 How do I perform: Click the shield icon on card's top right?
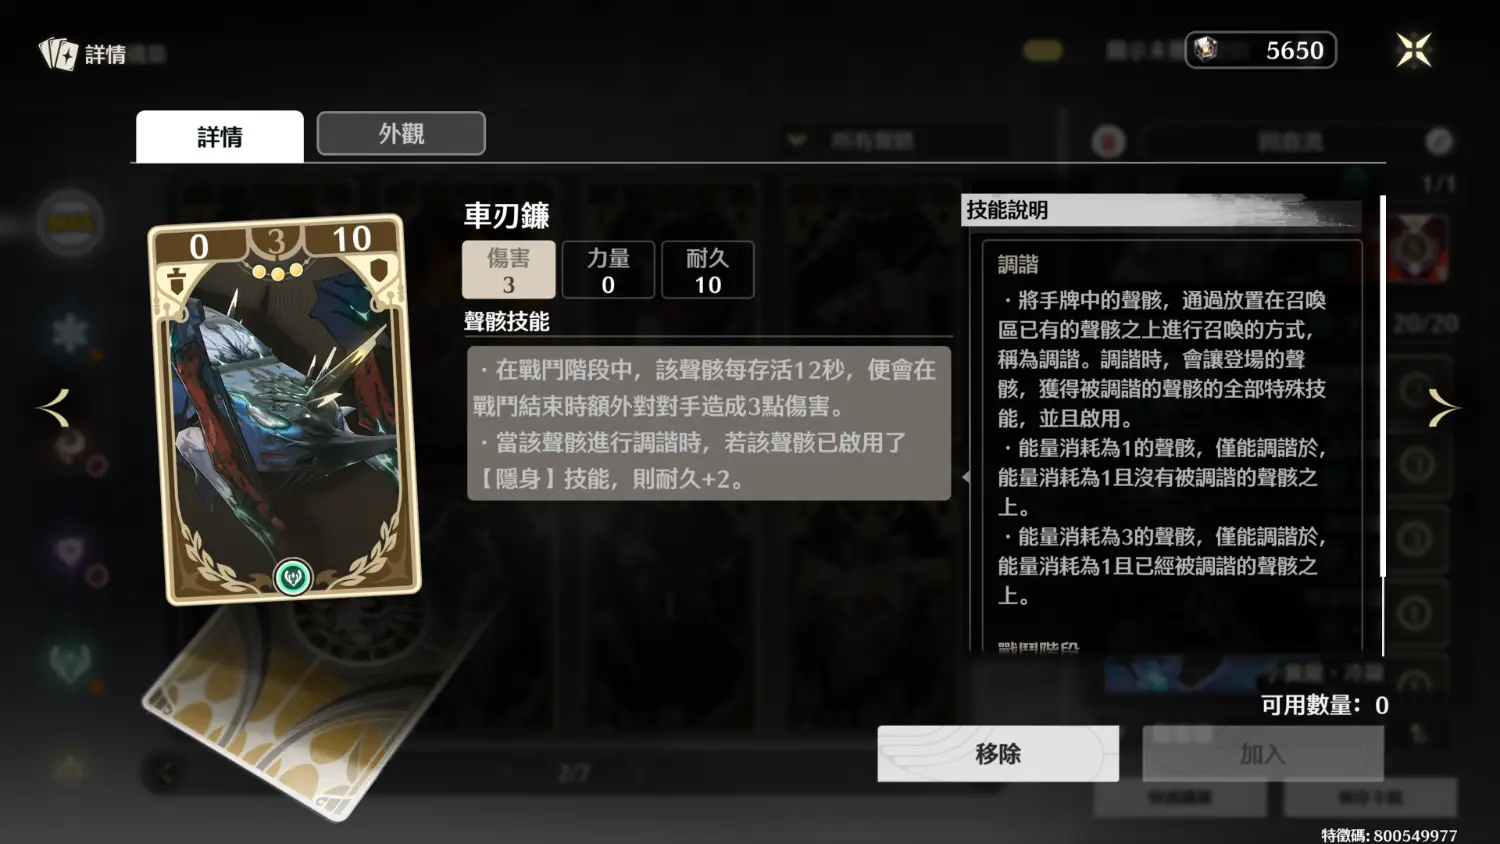pos(380,271)
